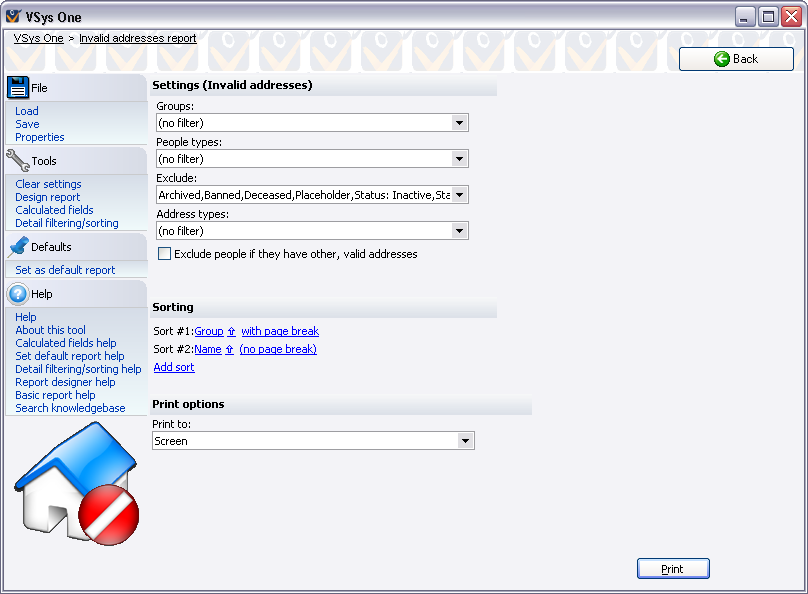This screenshot has width=808, height=594.
Task: Open Detail filtering/sorting under Tools
Action: [67, 223]
